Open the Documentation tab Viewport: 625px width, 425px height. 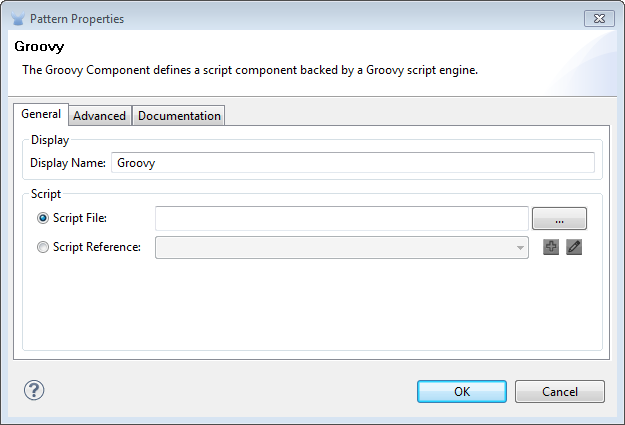[x=179, y=116]
